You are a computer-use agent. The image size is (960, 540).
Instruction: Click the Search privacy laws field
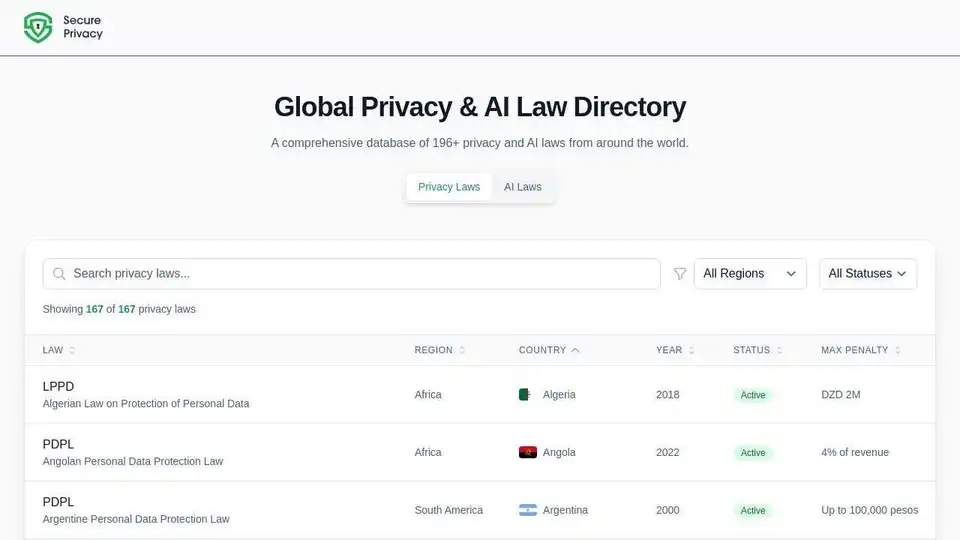[360, 274]
